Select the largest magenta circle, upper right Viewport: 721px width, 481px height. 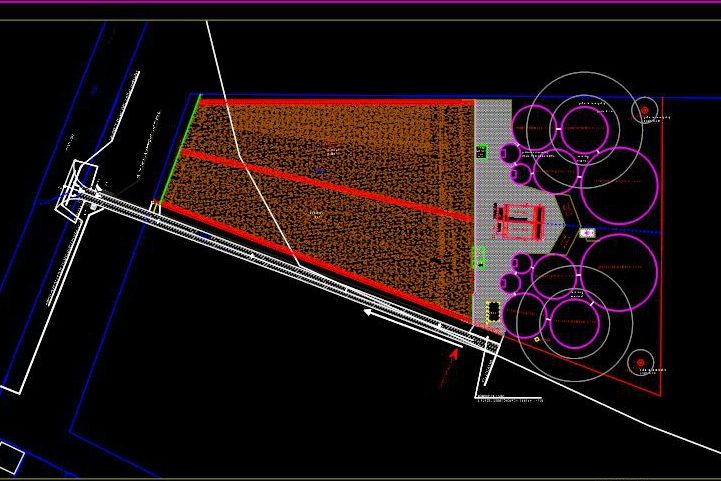623,181
